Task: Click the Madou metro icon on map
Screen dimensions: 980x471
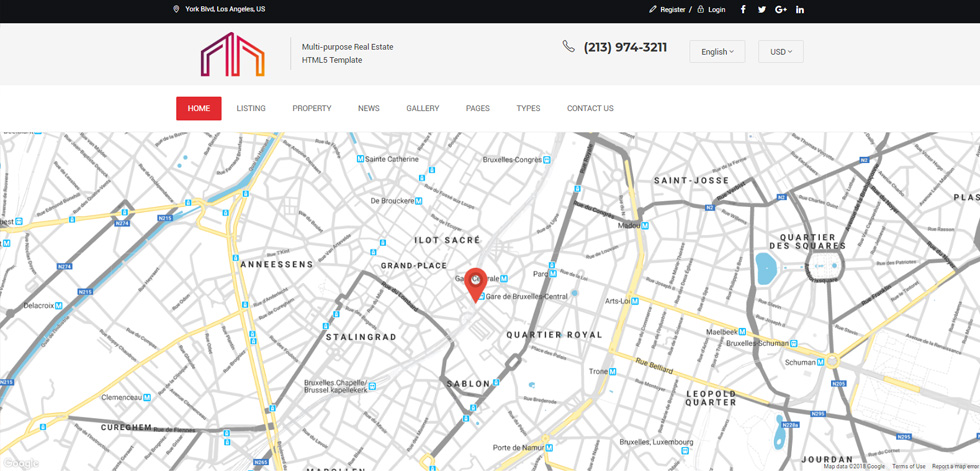Action: click(x=644, y=226)
